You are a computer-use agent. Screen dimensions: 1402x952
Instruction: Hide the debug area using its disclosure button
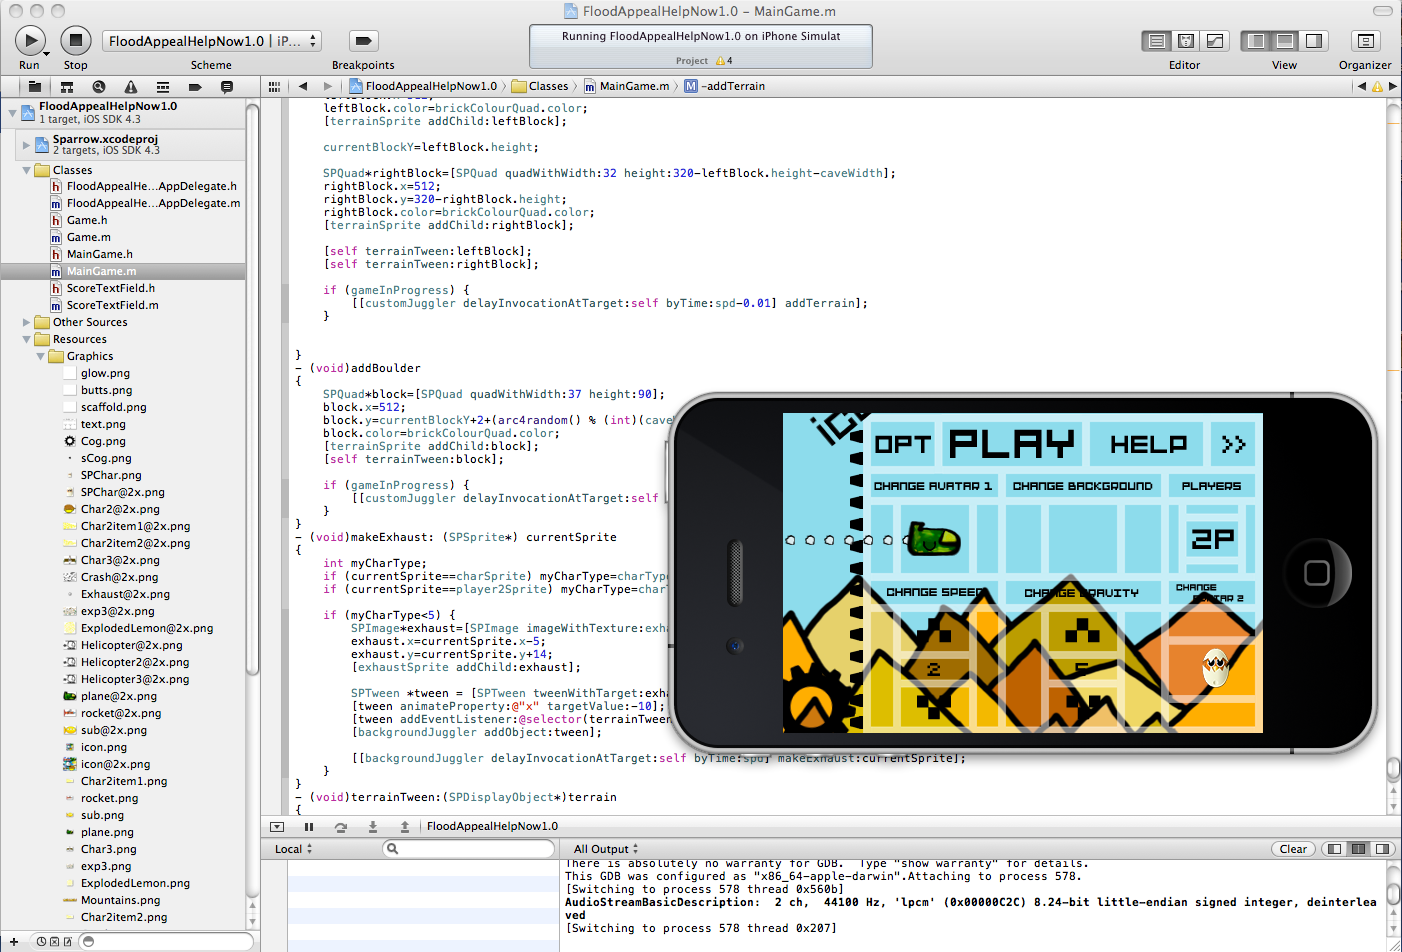[x=276, y=826]
